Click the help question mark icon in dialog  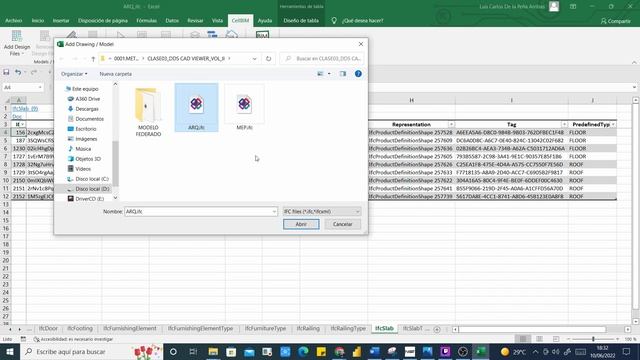[358, 74]
